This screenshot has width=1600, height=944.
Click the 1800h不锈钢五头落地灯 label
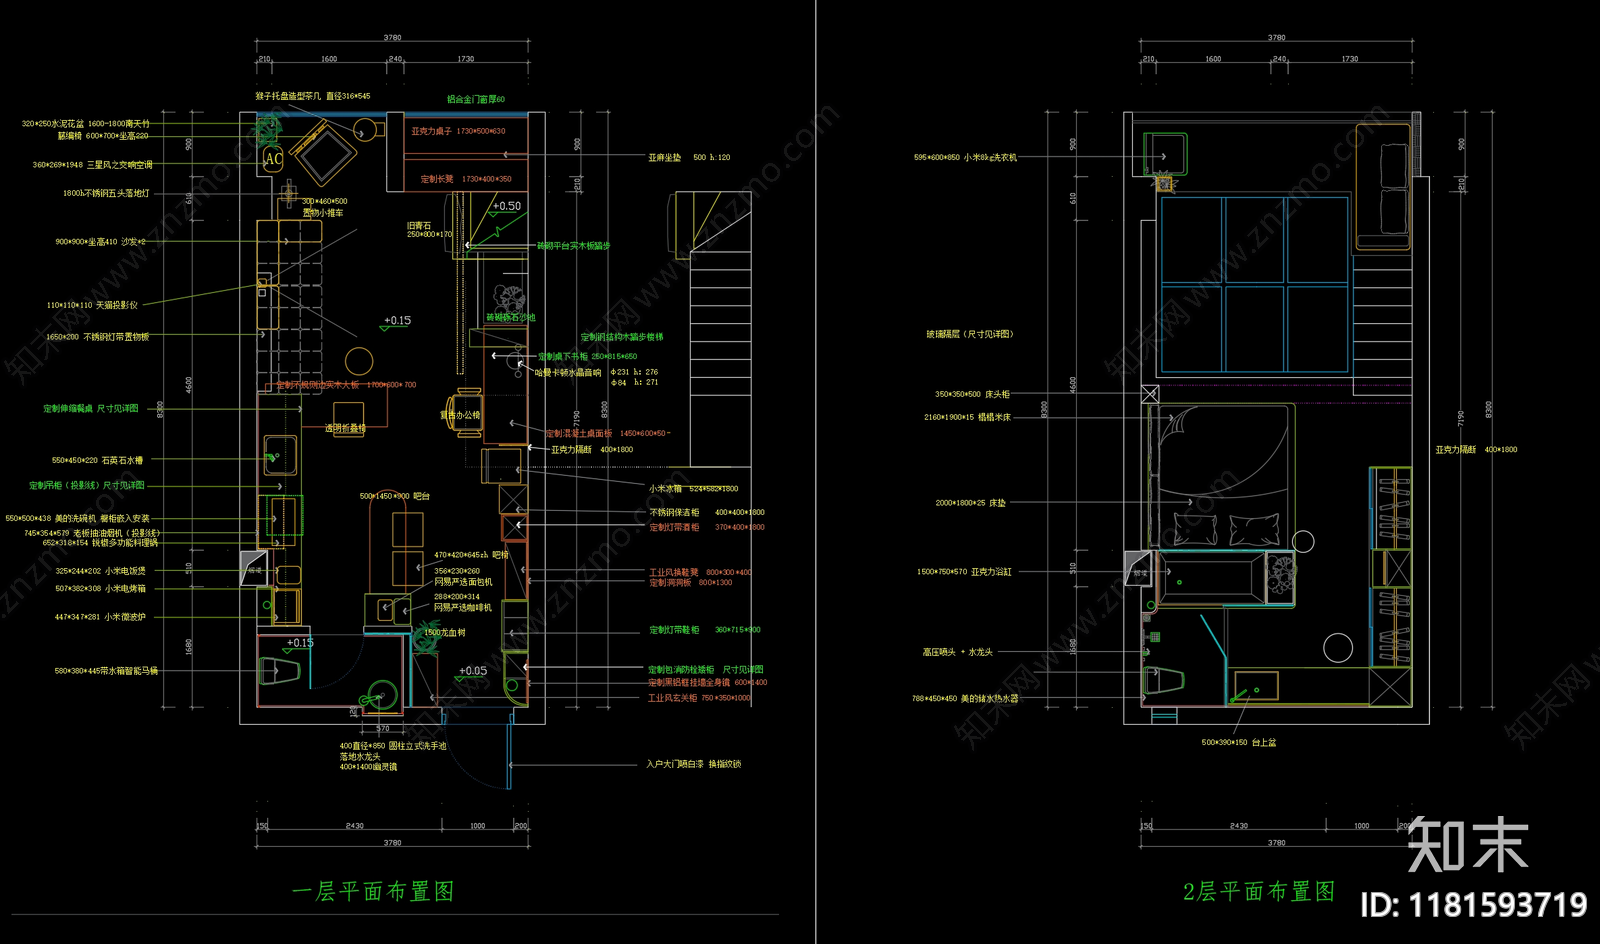tap(106, 194)
